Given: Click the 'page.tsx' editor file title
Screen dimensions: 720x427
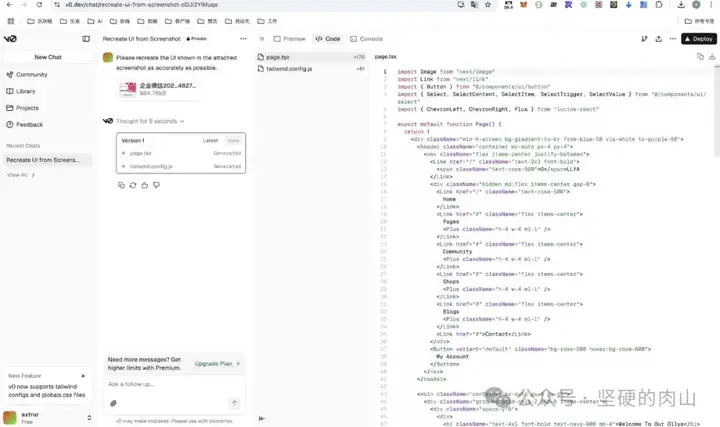Looking at the screenshot, I should pos(386,56).
